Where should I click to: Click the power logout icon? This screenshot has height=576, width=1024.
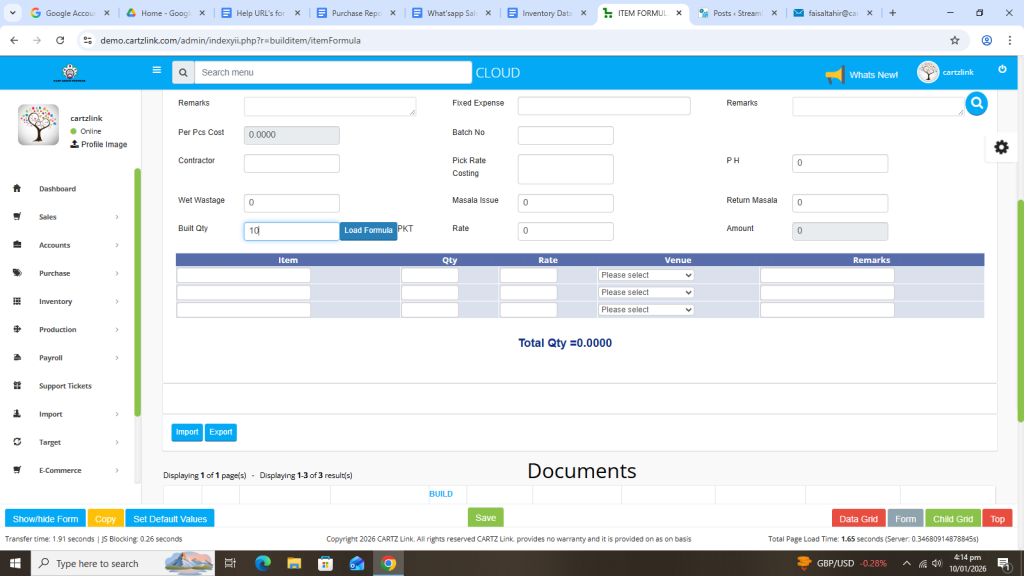point(1002,69)
